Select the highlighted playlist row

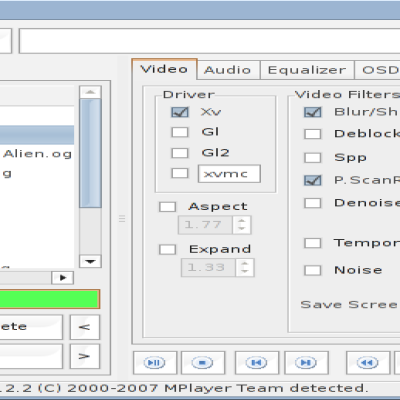[37, 135]
